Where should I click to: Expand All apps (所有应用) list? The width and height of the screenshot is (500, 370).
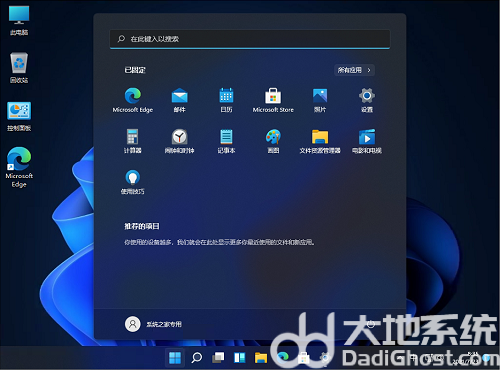[x=354, y=70]
